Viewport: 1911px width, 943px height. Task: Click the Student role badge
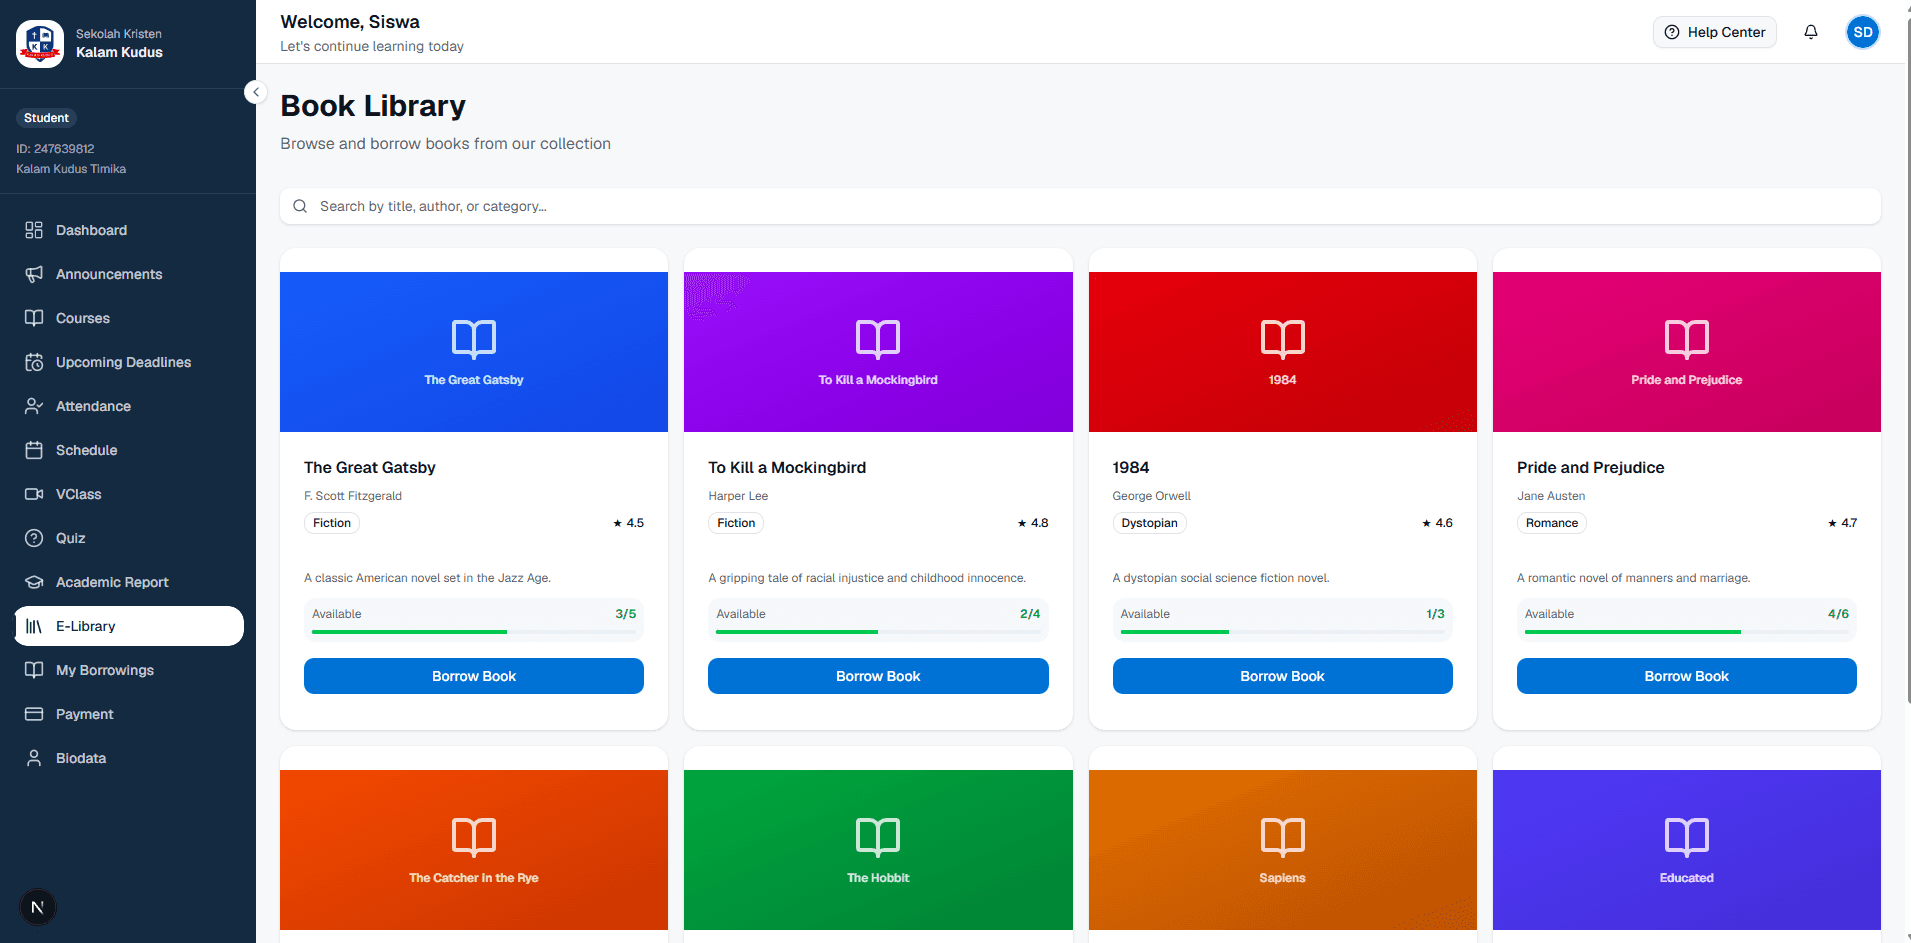[x=46, y=118]
